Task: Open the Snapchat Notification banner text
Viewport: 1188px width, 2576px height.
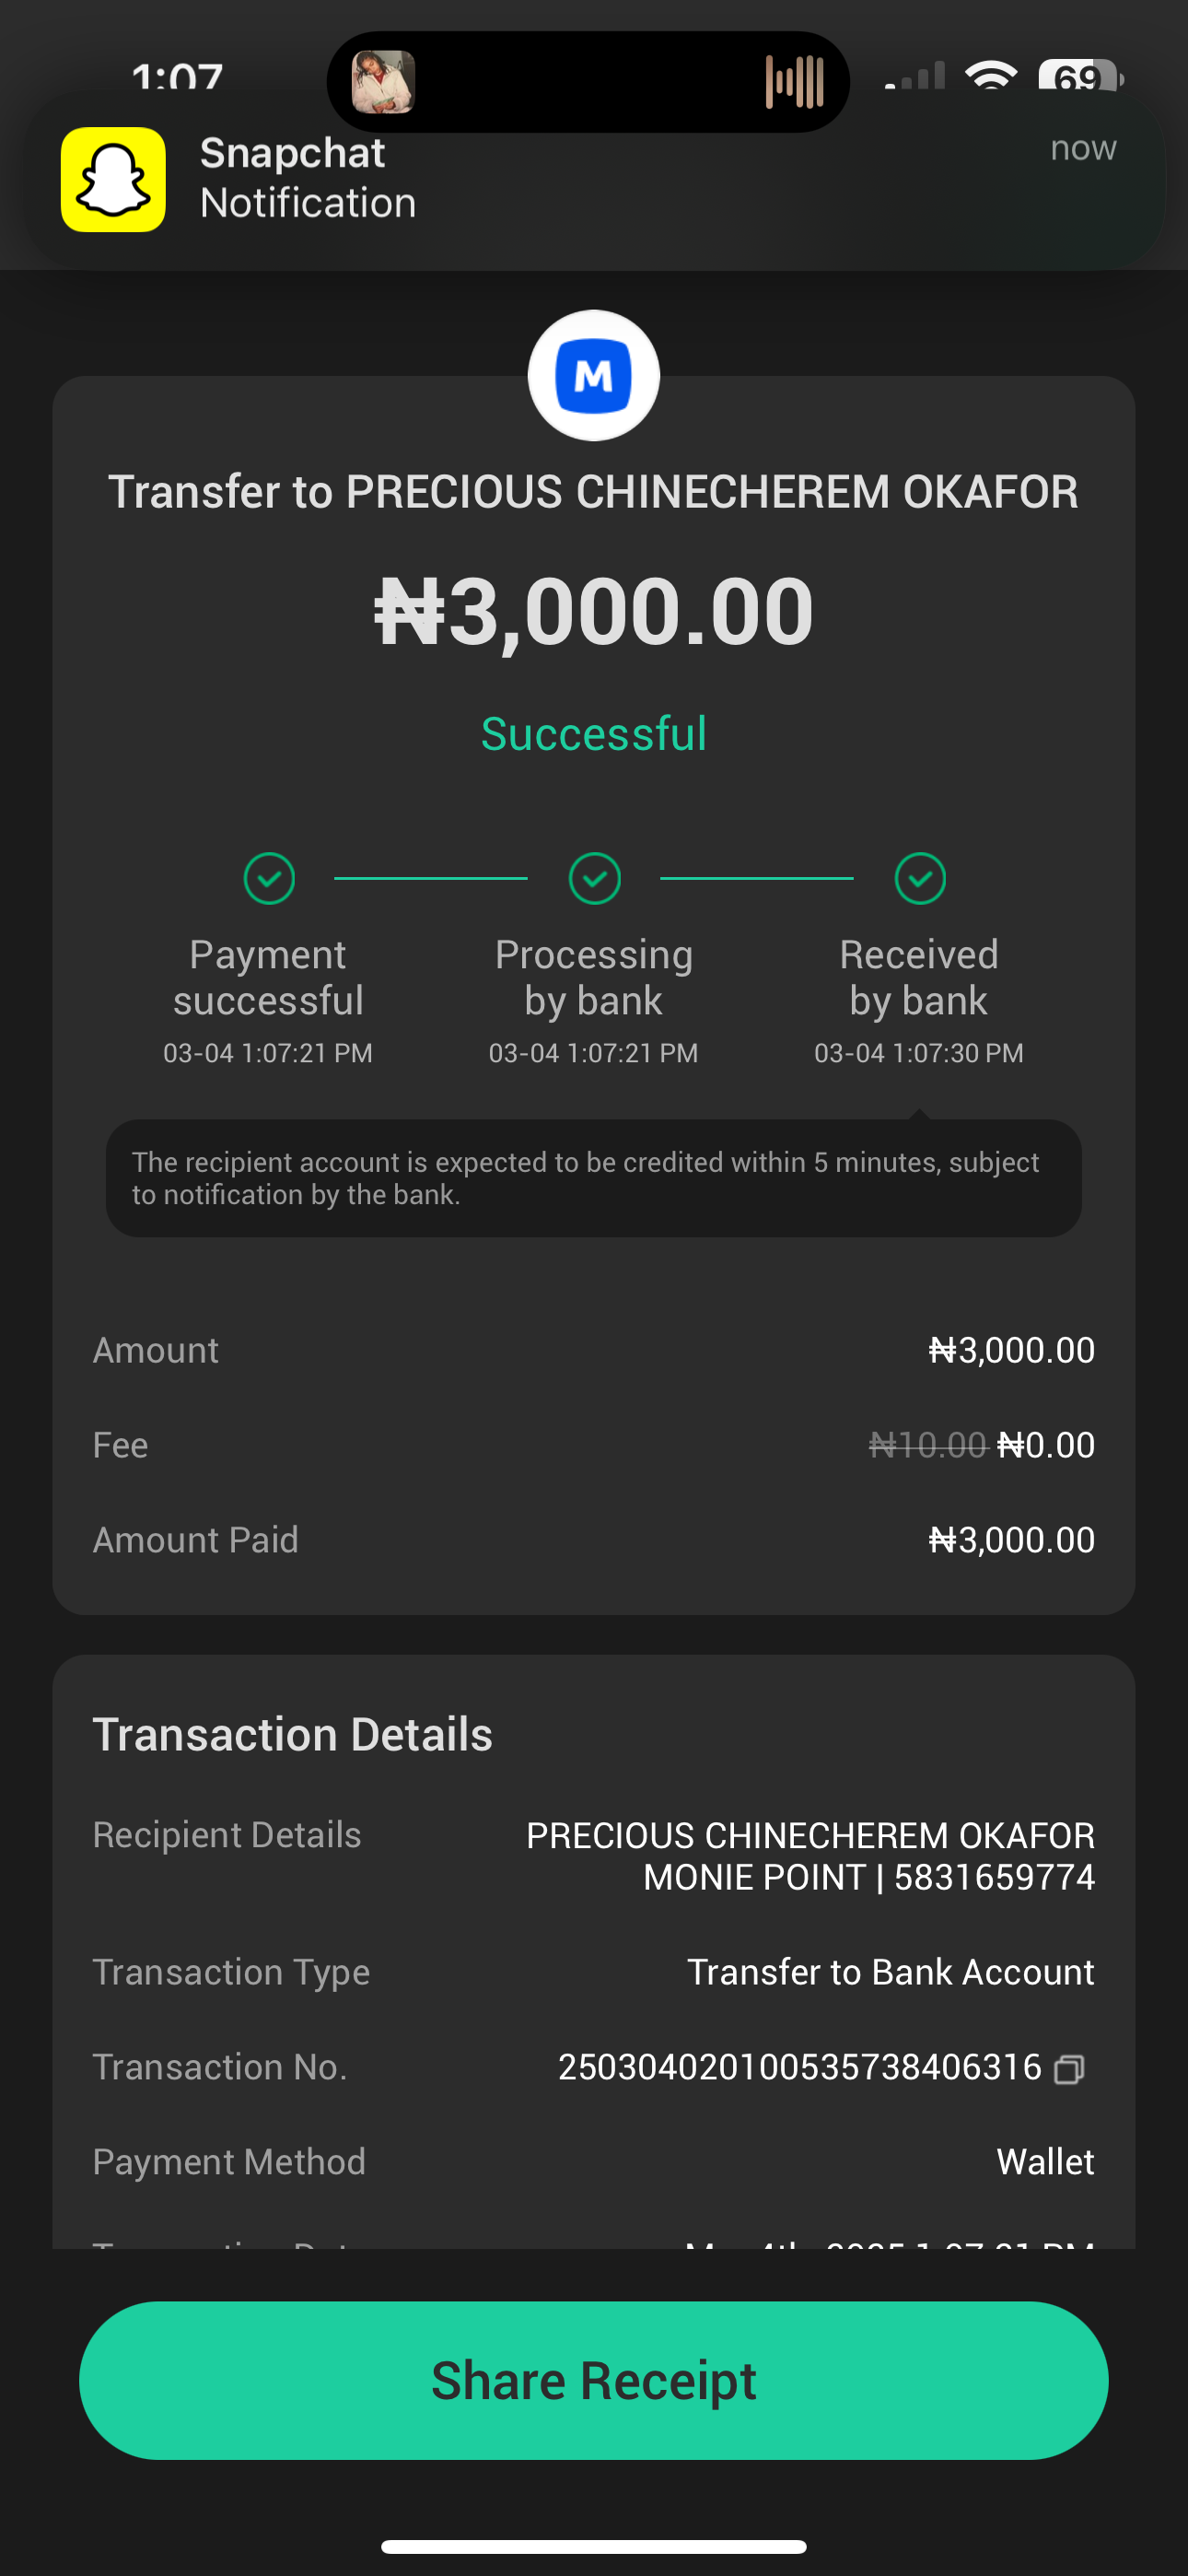Action: tap(308, 178)
